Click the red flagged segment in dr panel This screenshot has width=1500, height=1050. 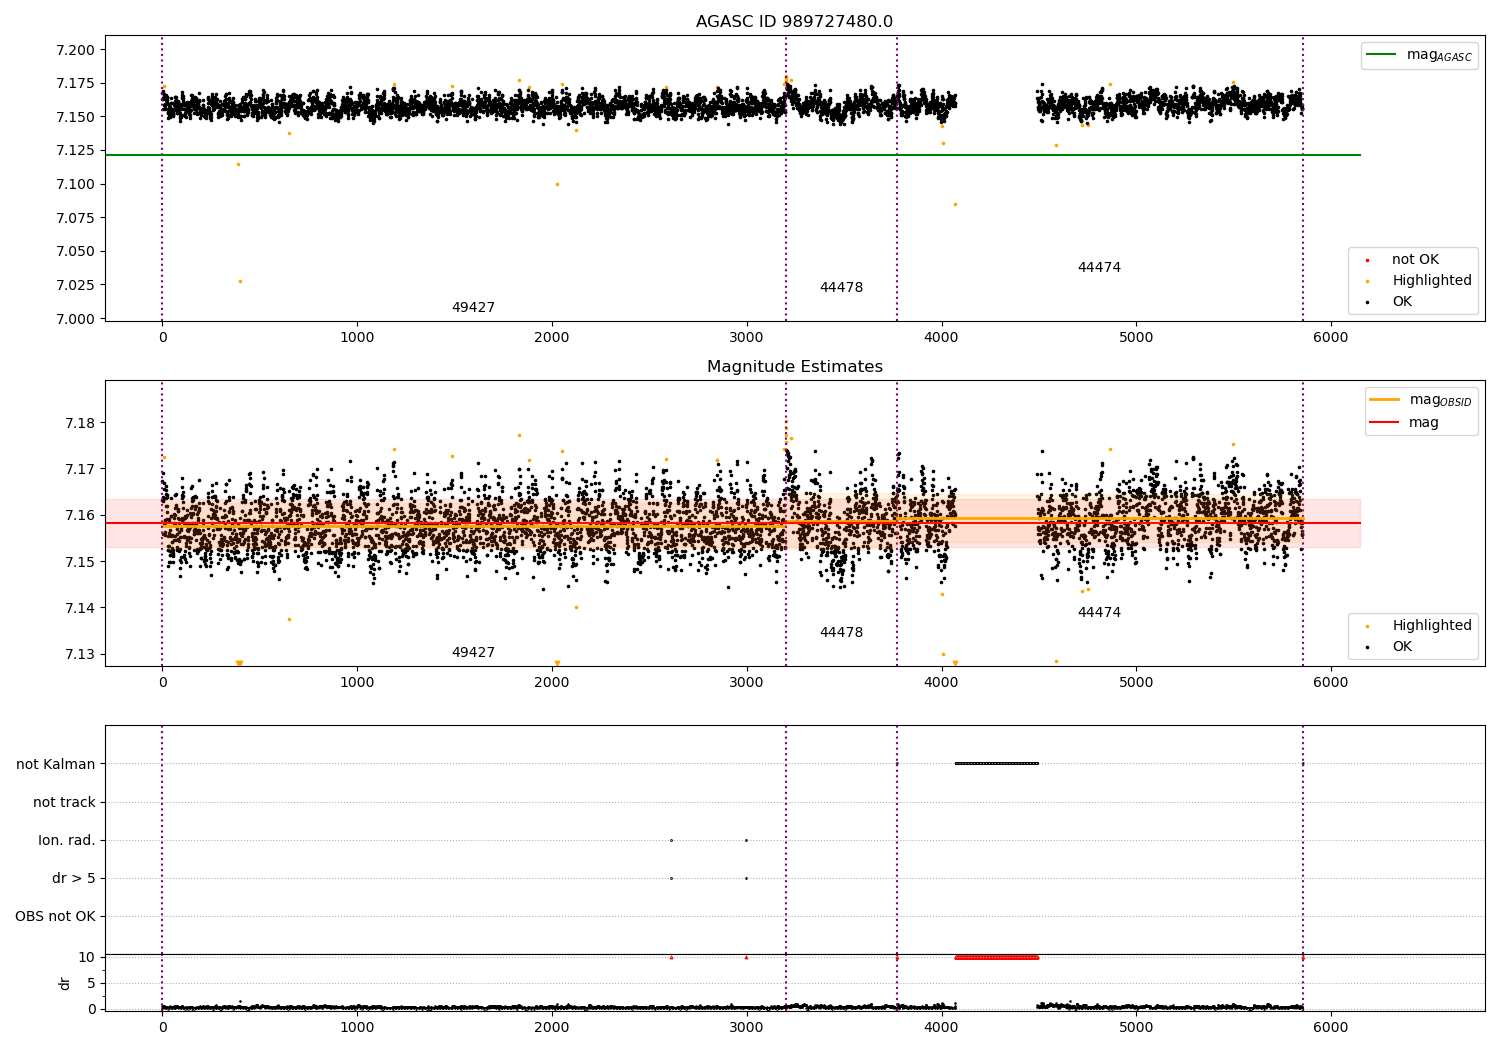pos(997,958)
